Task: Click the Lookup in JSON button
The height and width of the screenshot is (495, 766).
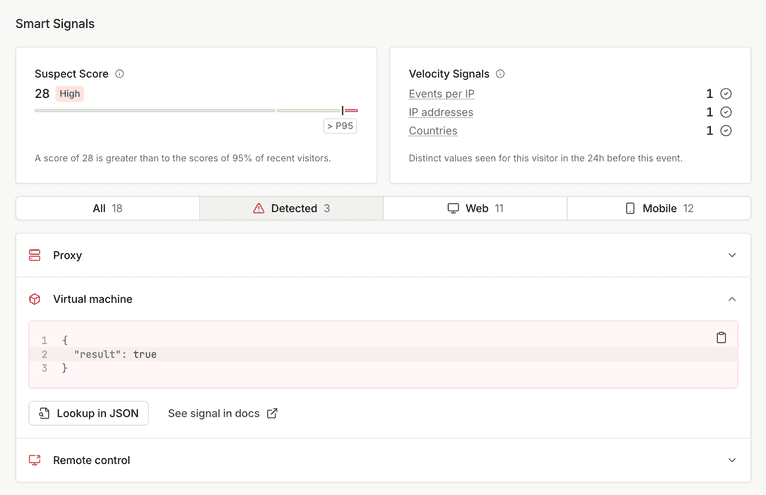Action: point(89,413)
